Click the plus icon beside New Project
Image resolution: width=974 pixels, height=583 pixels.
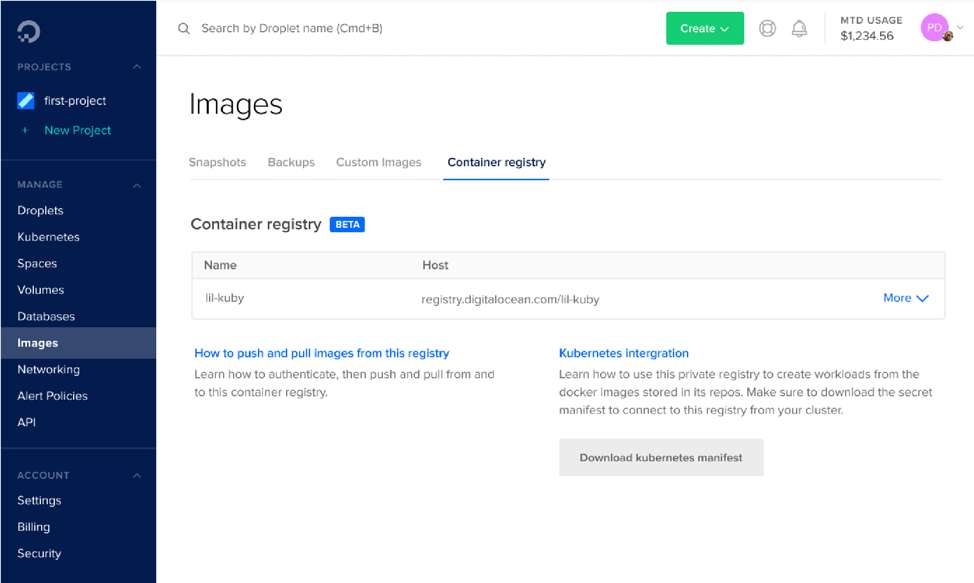pyautogui.click(x=26, y=130)
